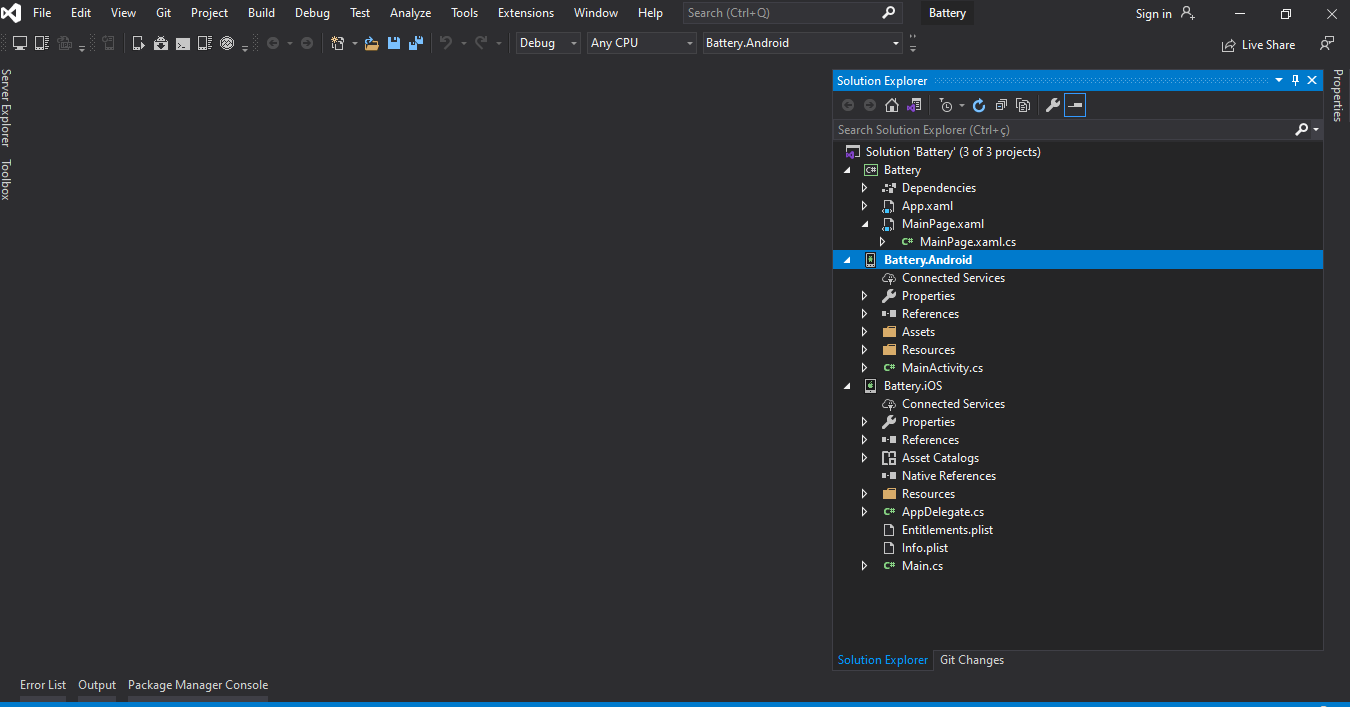Click the Navigate Backward arrow in Solution Explorer
This screenshot has width=1351, height=713.
pos(847,105)
